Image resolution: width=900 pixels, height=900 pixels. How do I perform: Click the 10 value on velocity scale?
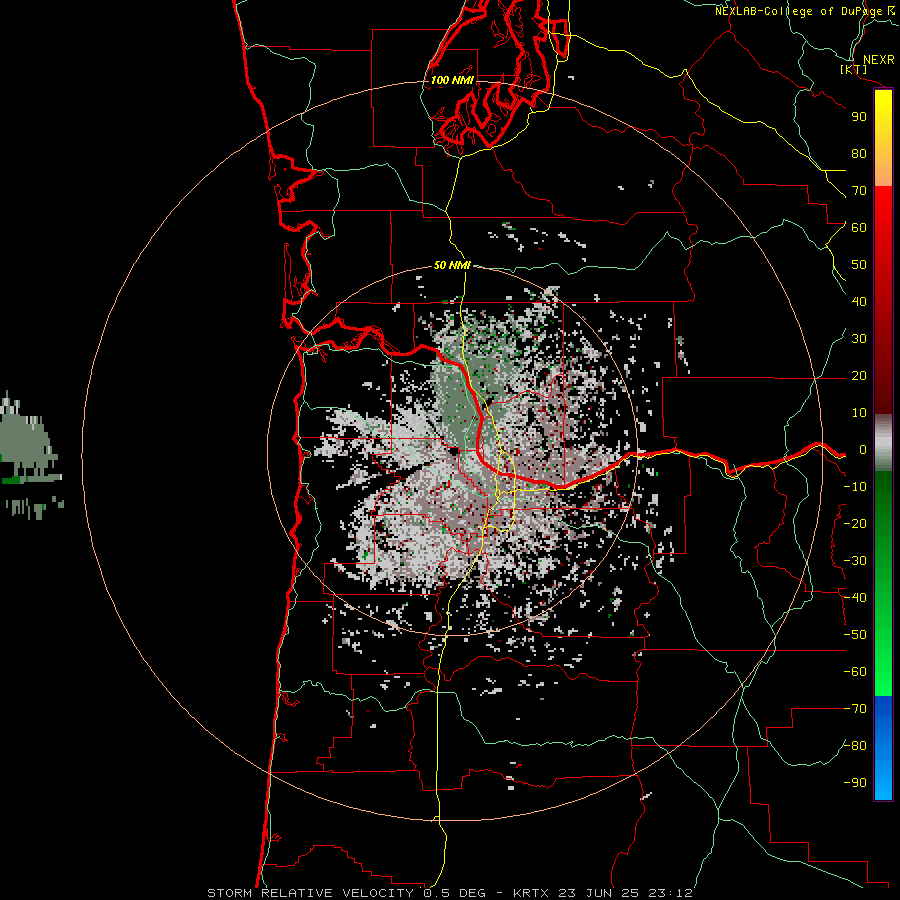pos(859,413)
